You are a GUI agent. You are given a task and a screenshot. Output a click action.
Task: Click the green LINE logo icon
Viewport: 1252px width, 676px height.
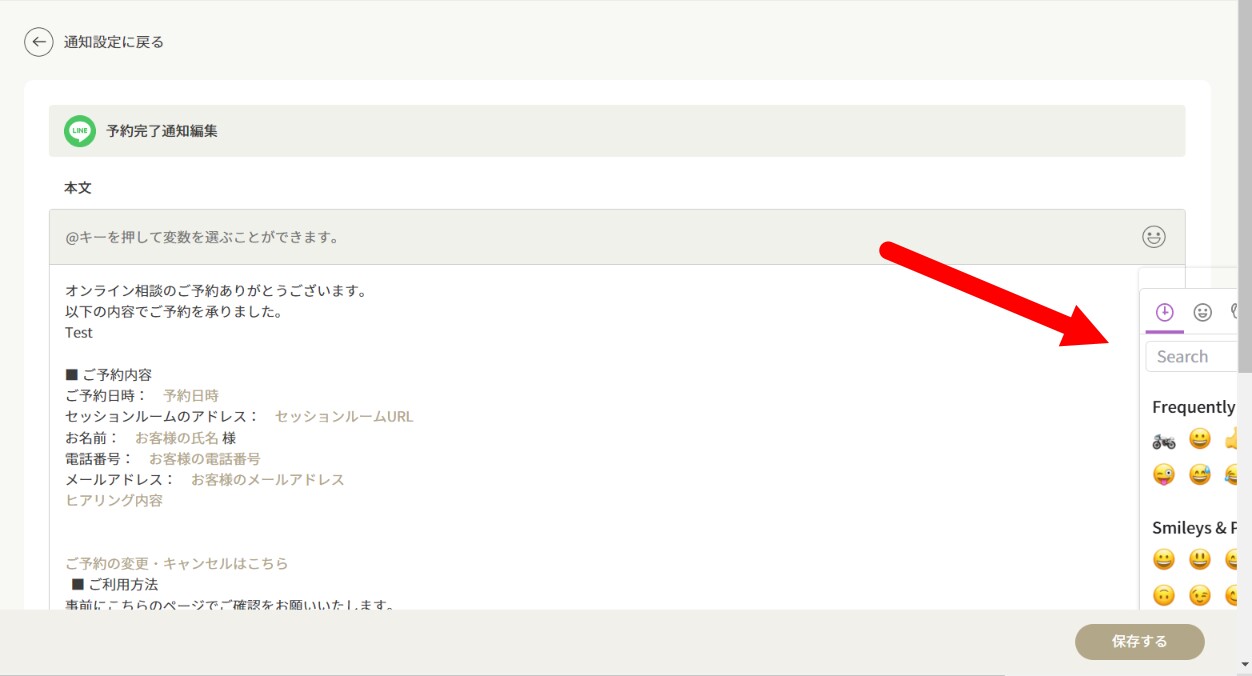(x=80, y=131)
